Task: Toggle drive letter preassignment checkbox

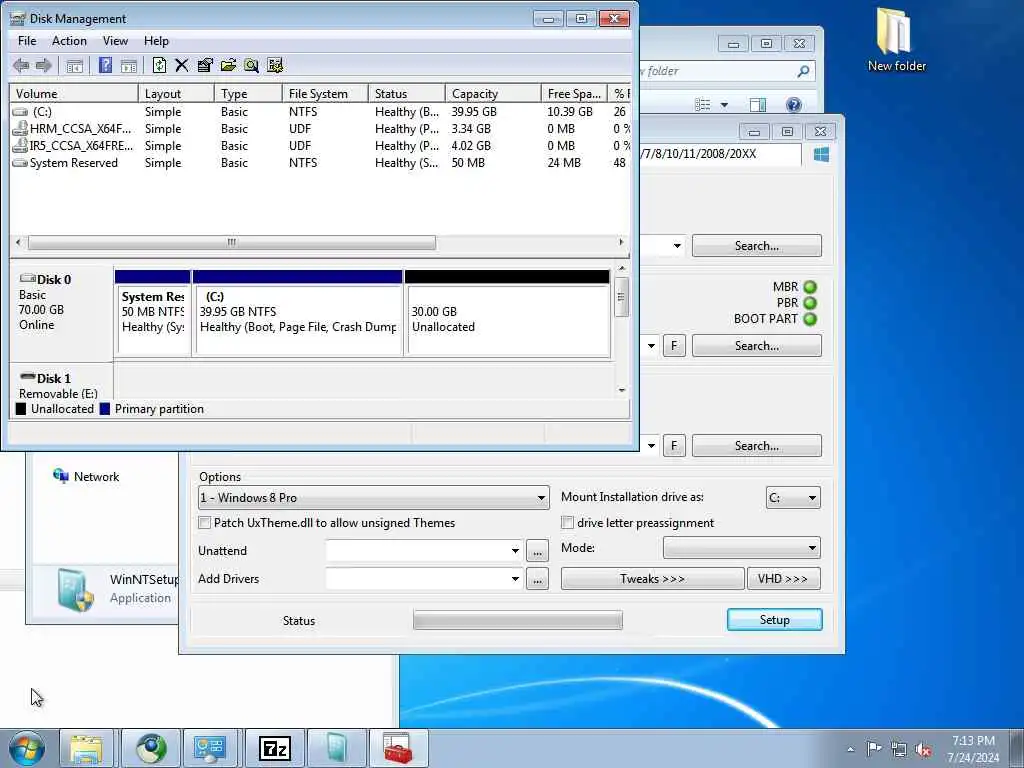Action: tap(568, 522)
